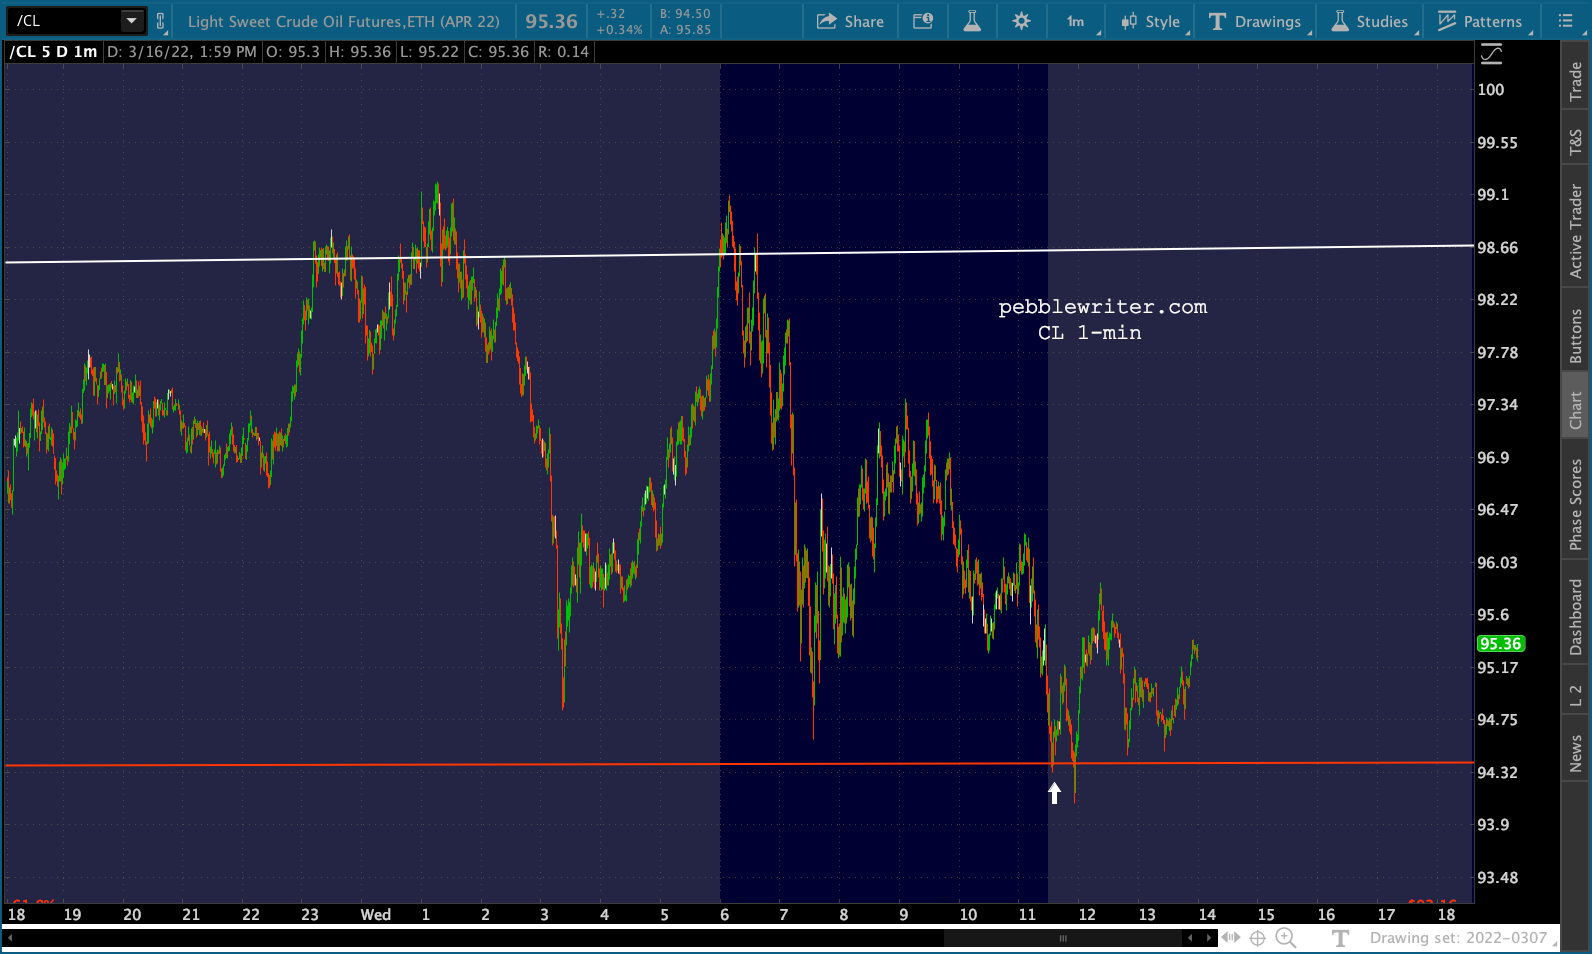Click the pebblewriter.com text annotation
The image size is (1592, 954).
pos(1103,307)
